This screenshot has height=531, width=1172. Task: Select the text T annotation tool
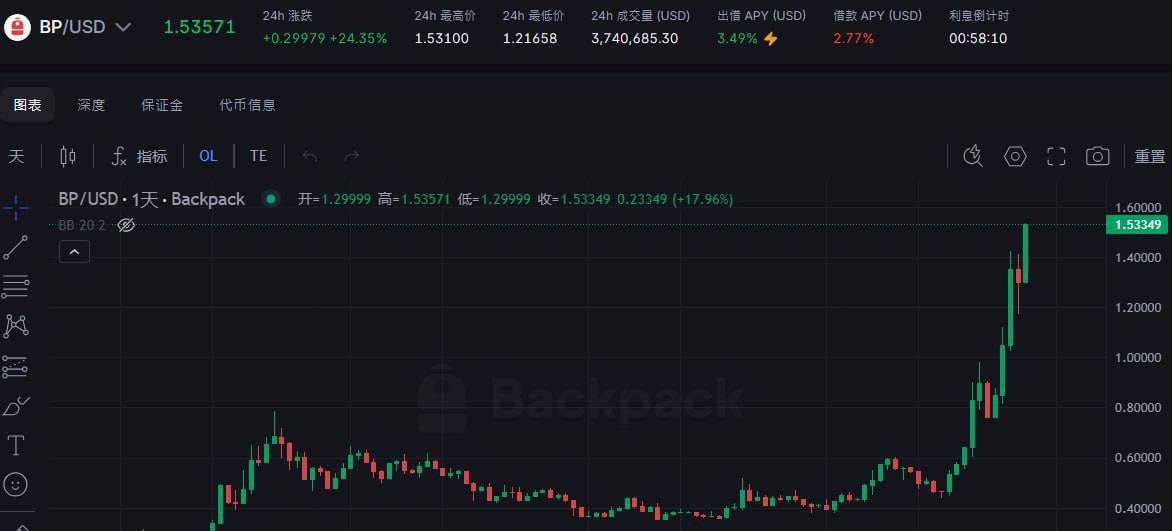tap(16, 446)
